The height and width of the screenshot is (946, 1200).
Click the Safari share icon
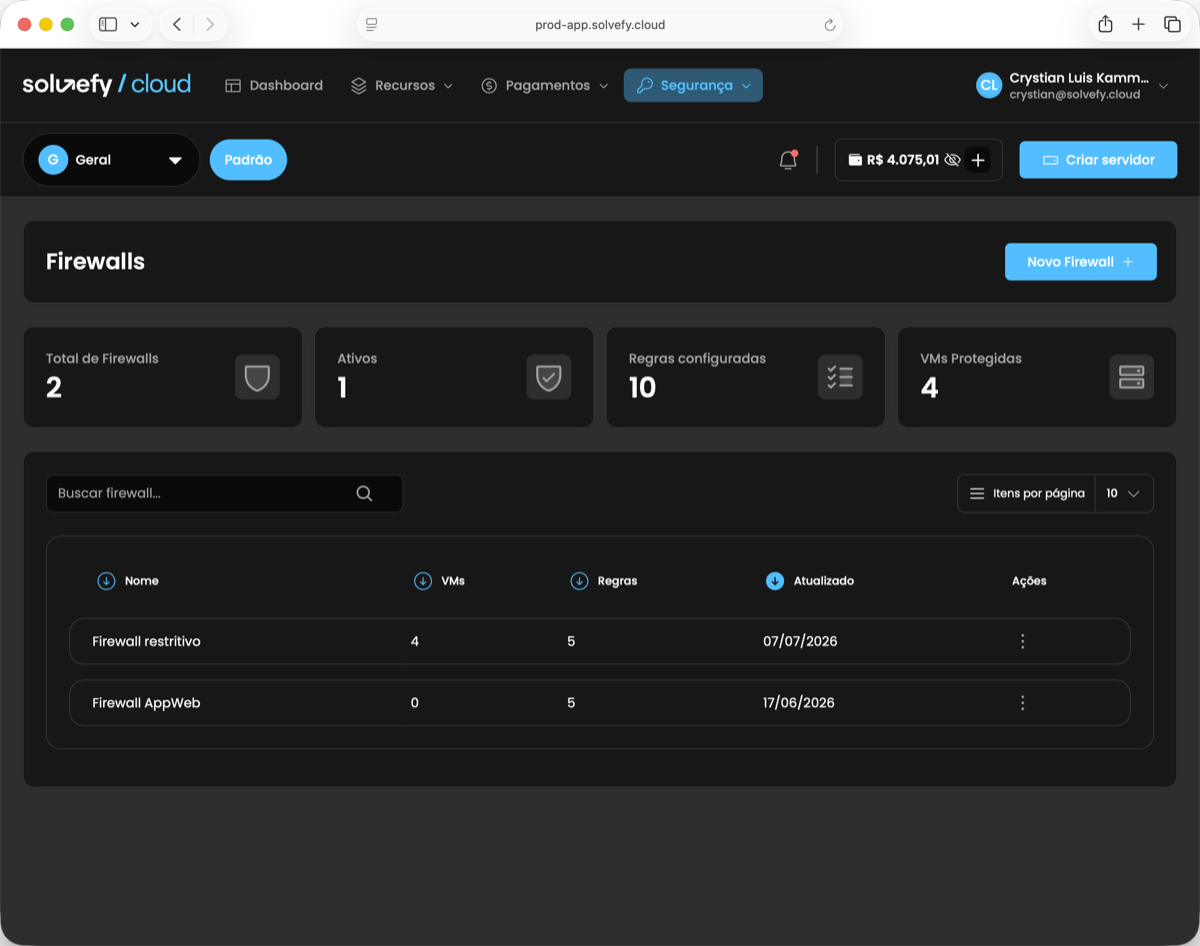(1105, 24)
